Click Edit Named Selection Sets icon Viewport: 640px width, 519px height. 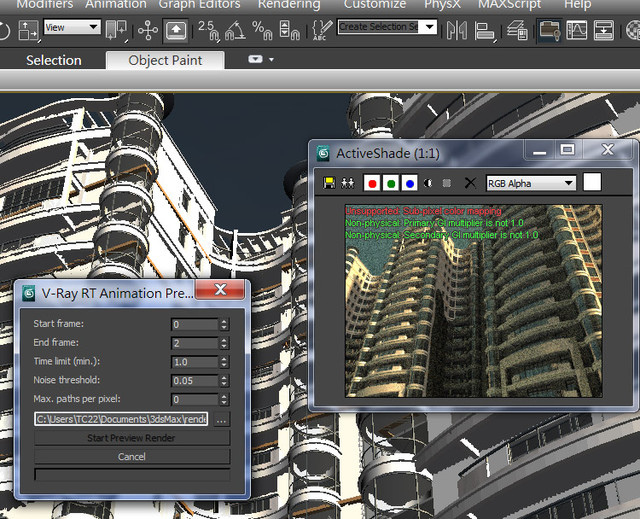pyautogui.click(x=322, y=31)
